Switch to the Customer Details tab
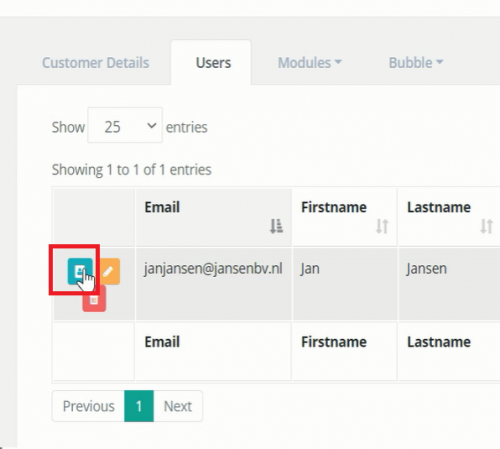This screenshot has width=500, height=449. coord(95,63)
